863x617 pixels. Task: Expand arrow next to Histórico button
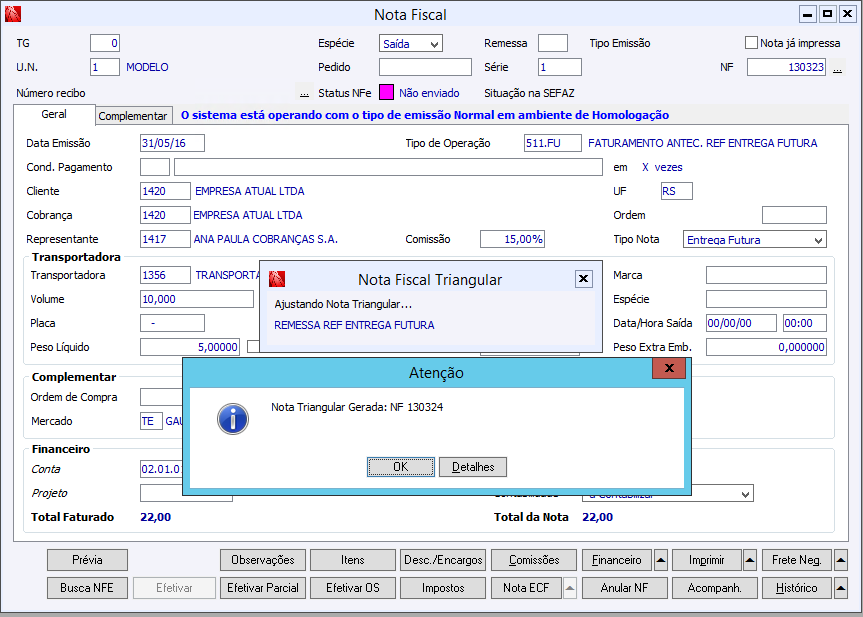(x=840, y=588)
